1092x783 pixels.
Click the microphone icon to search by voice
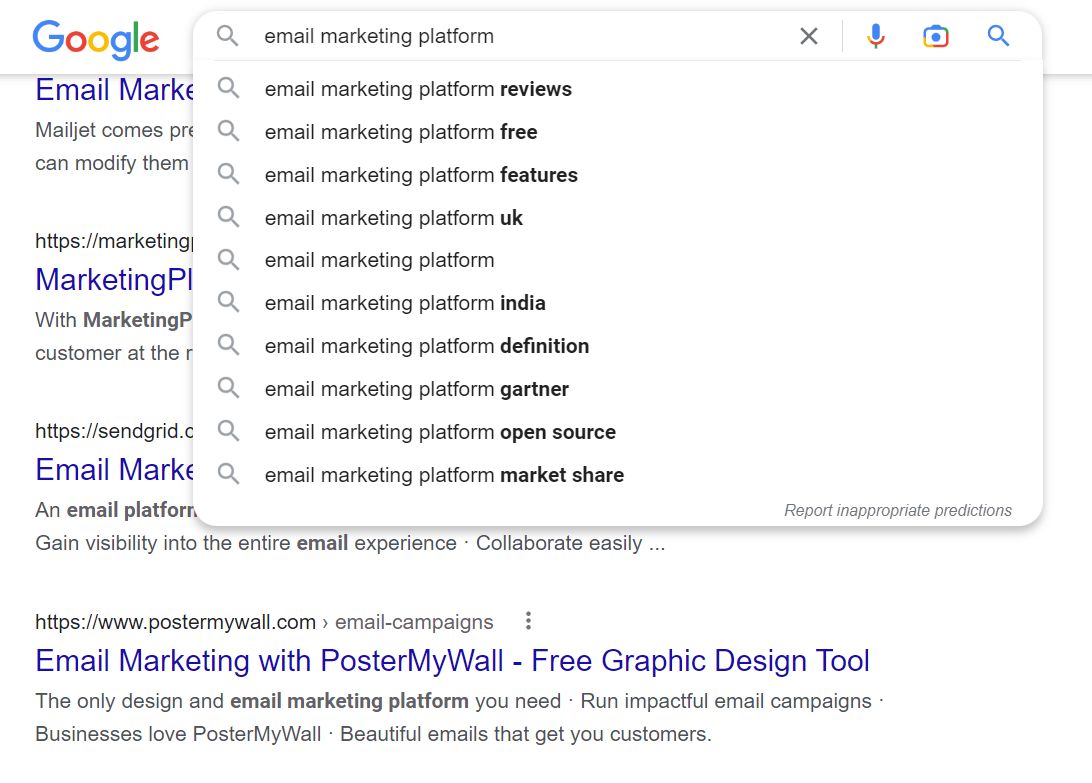point(876,36)
